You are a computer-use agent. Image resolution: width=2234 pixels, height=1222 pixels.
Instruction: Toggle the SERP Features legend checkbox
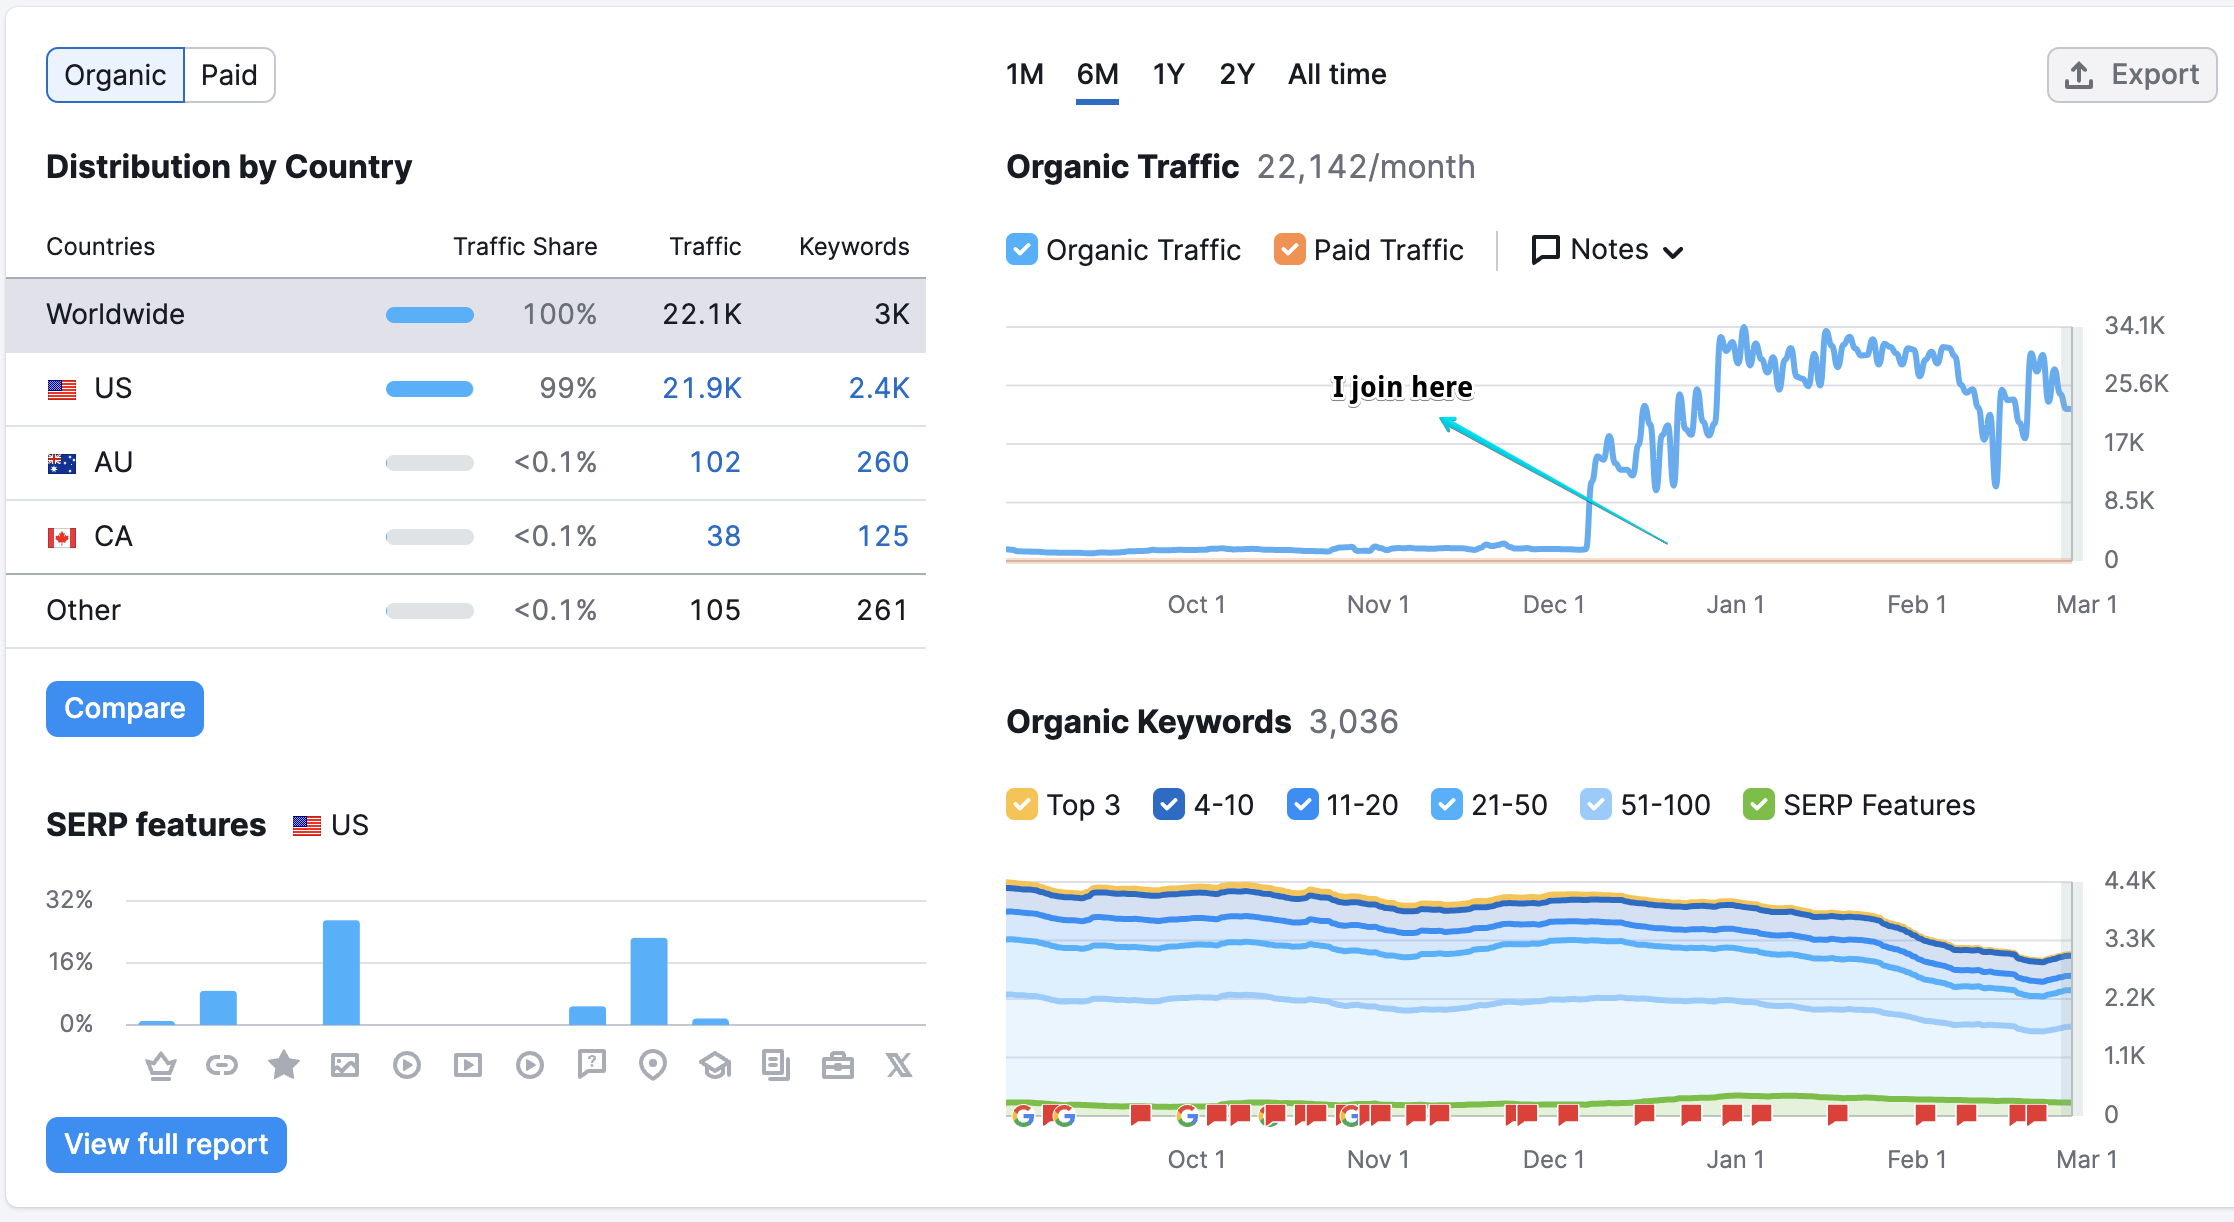point(1759,805)
